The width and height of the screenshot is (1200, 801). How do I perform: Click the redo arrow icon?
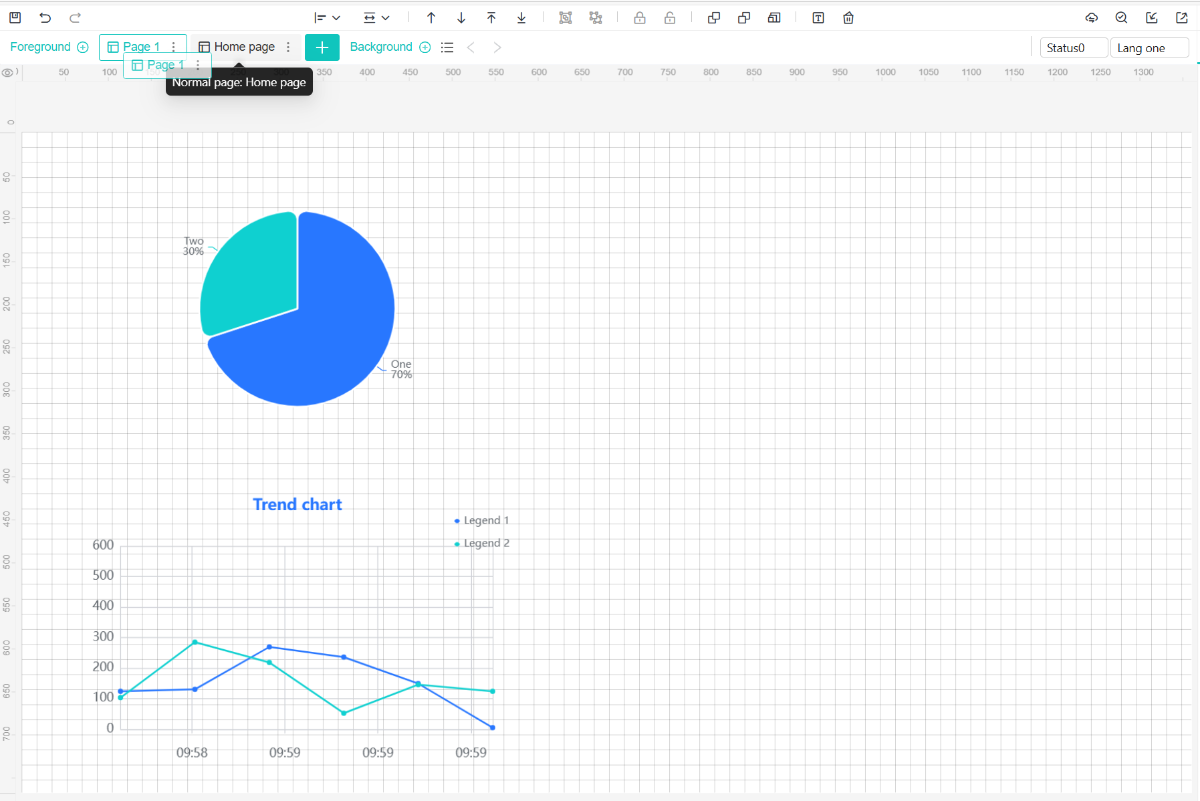pos(75,17)
